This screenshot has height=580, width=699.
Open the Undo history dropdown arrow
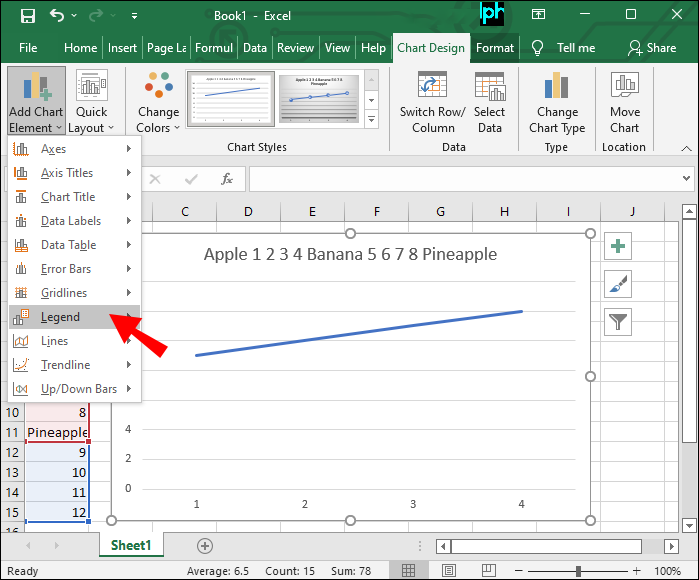click(x=74, y=16)
